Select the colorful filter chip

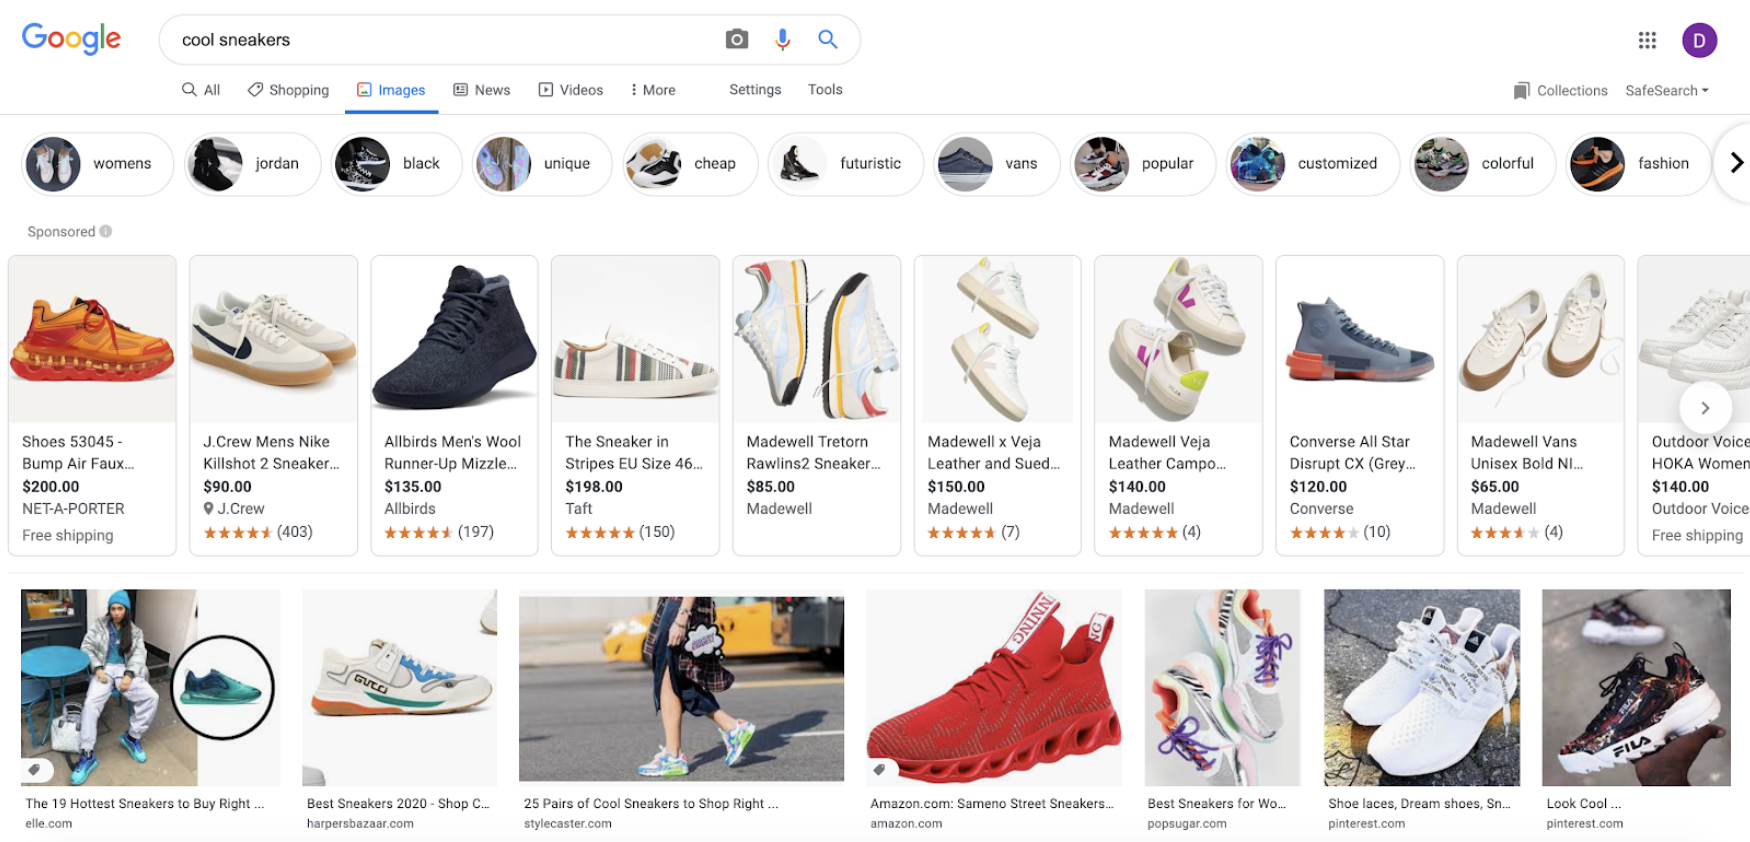(1483, 164)
